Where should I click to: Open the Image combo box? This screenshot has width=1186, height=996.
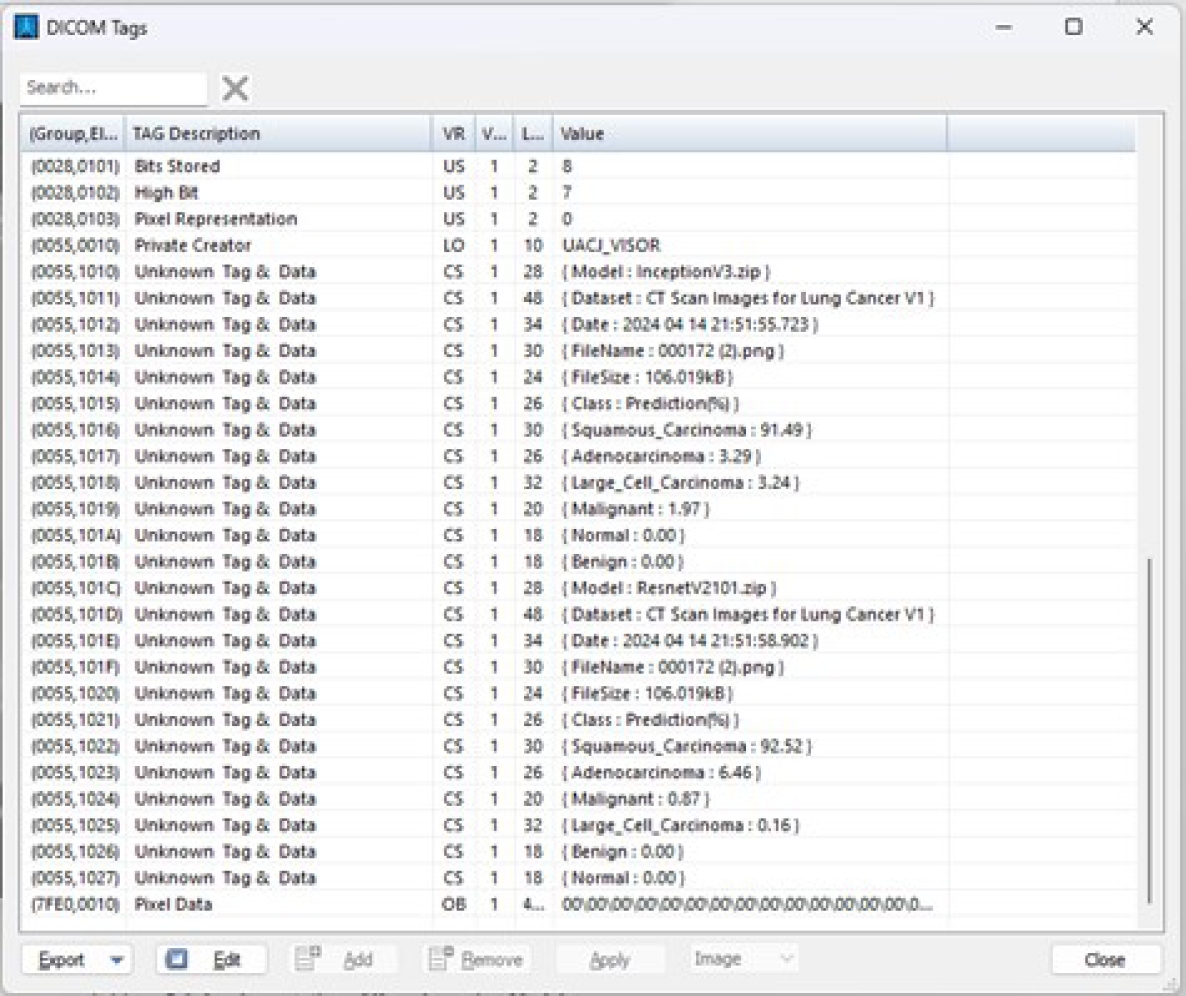click(744, 960)
